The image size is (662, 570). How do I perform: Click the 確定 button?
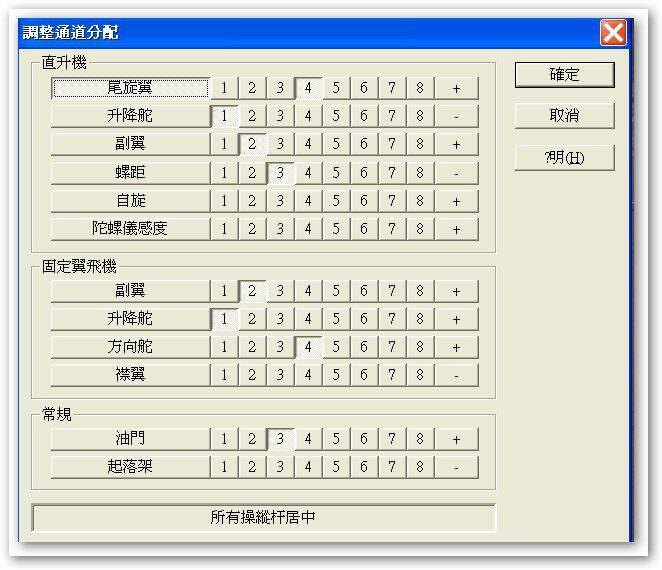pos(564,75)
